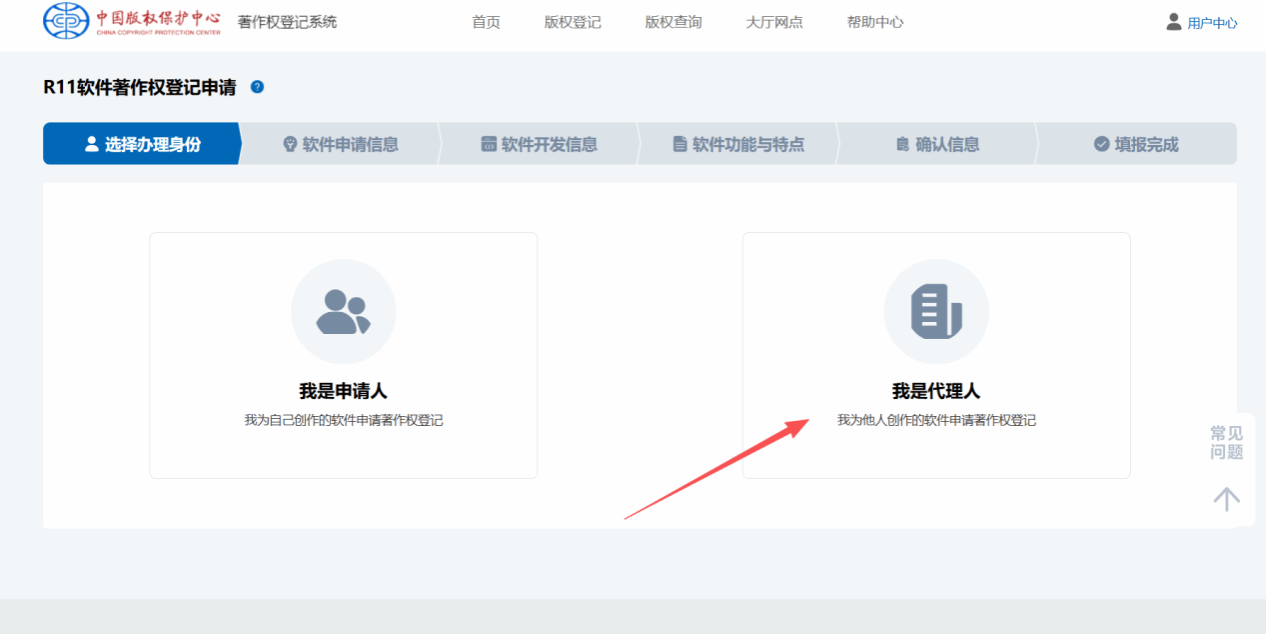Image resolution: width=1266 pixels, height=634 pixels.
Task: Click the agent document icon
Action: click(936, 312)
